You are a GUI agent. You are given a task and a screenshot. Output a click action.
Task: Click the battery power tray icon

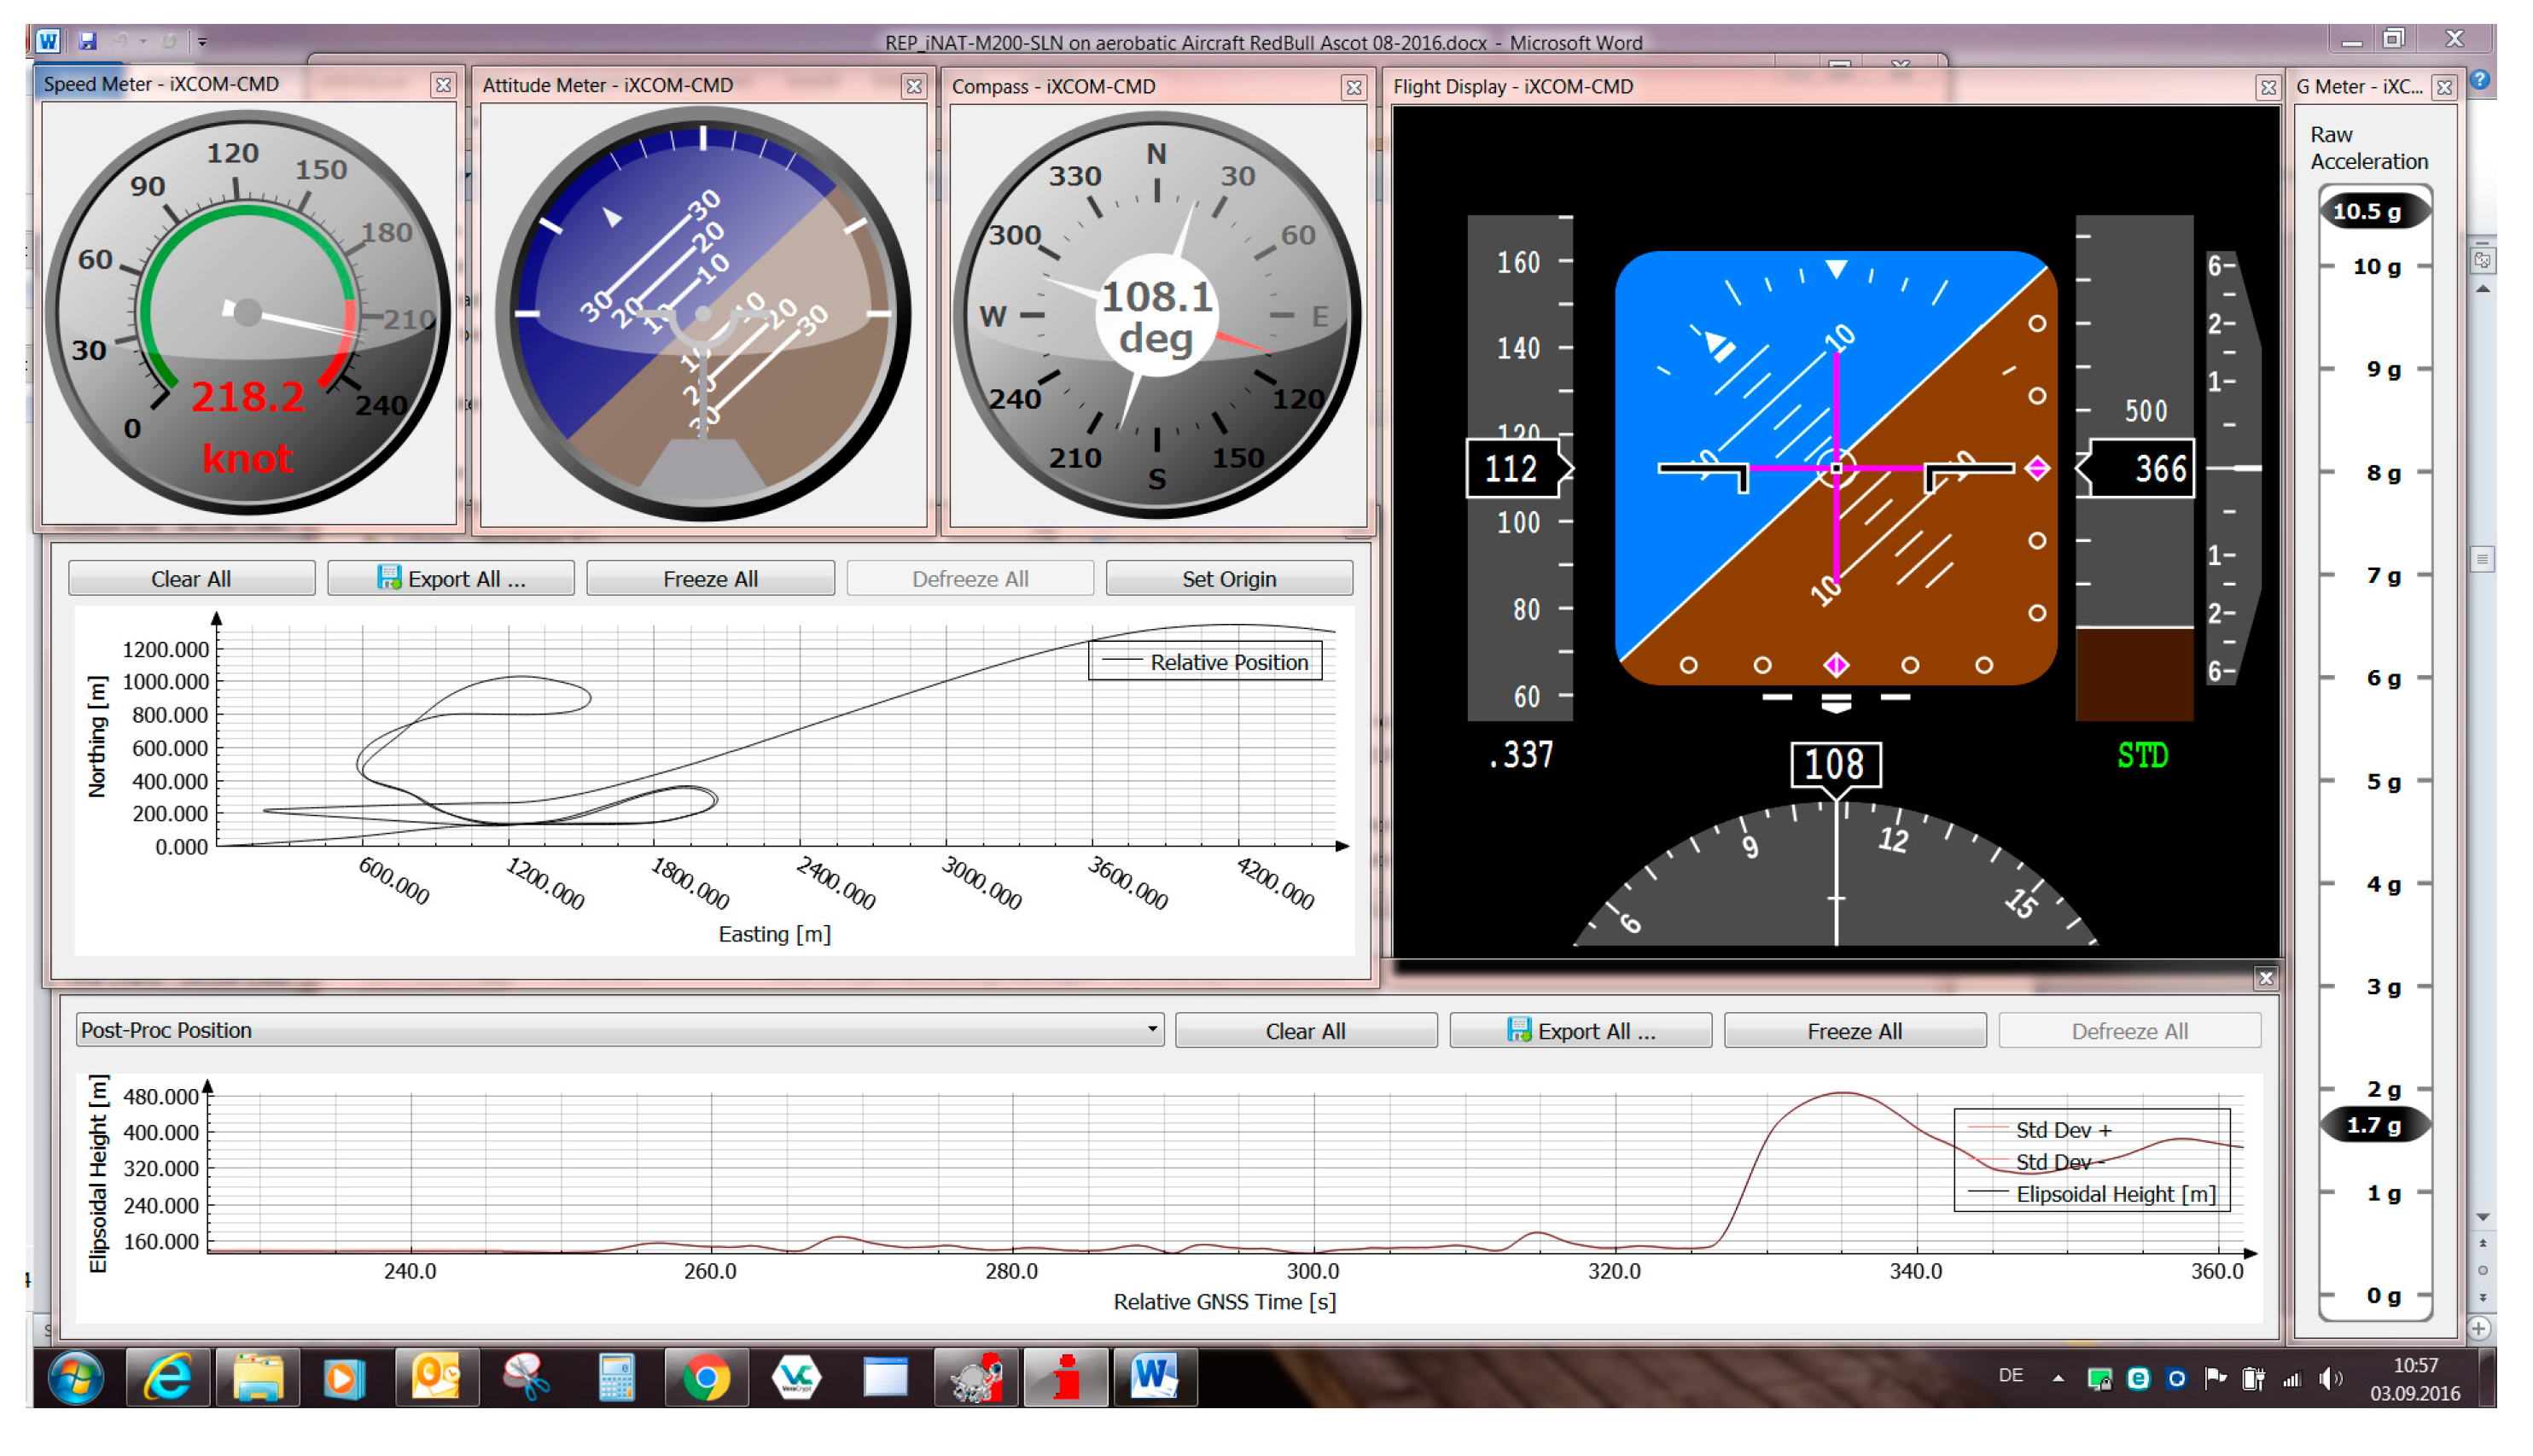[x=2253, y=1379]
